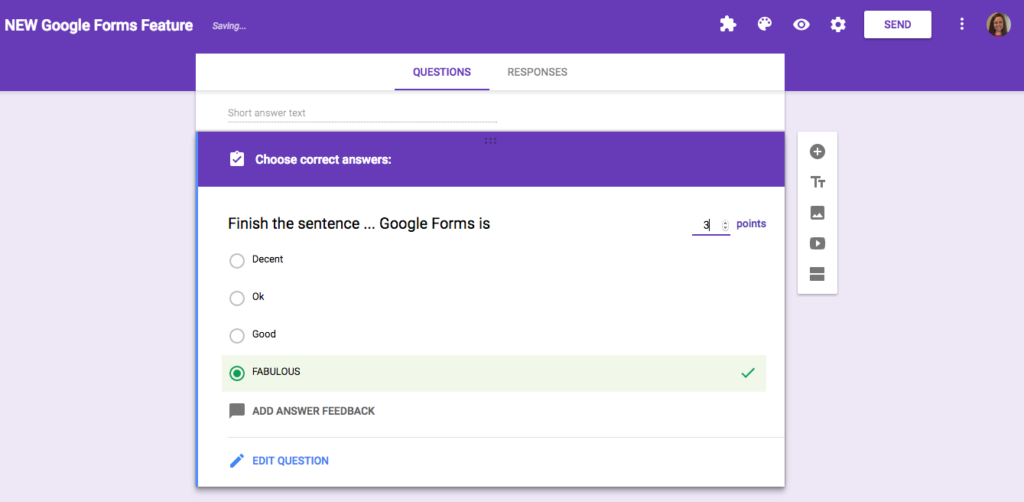
Task: Open the add-ons puzzle piece icon
Action: pos(728,24)
